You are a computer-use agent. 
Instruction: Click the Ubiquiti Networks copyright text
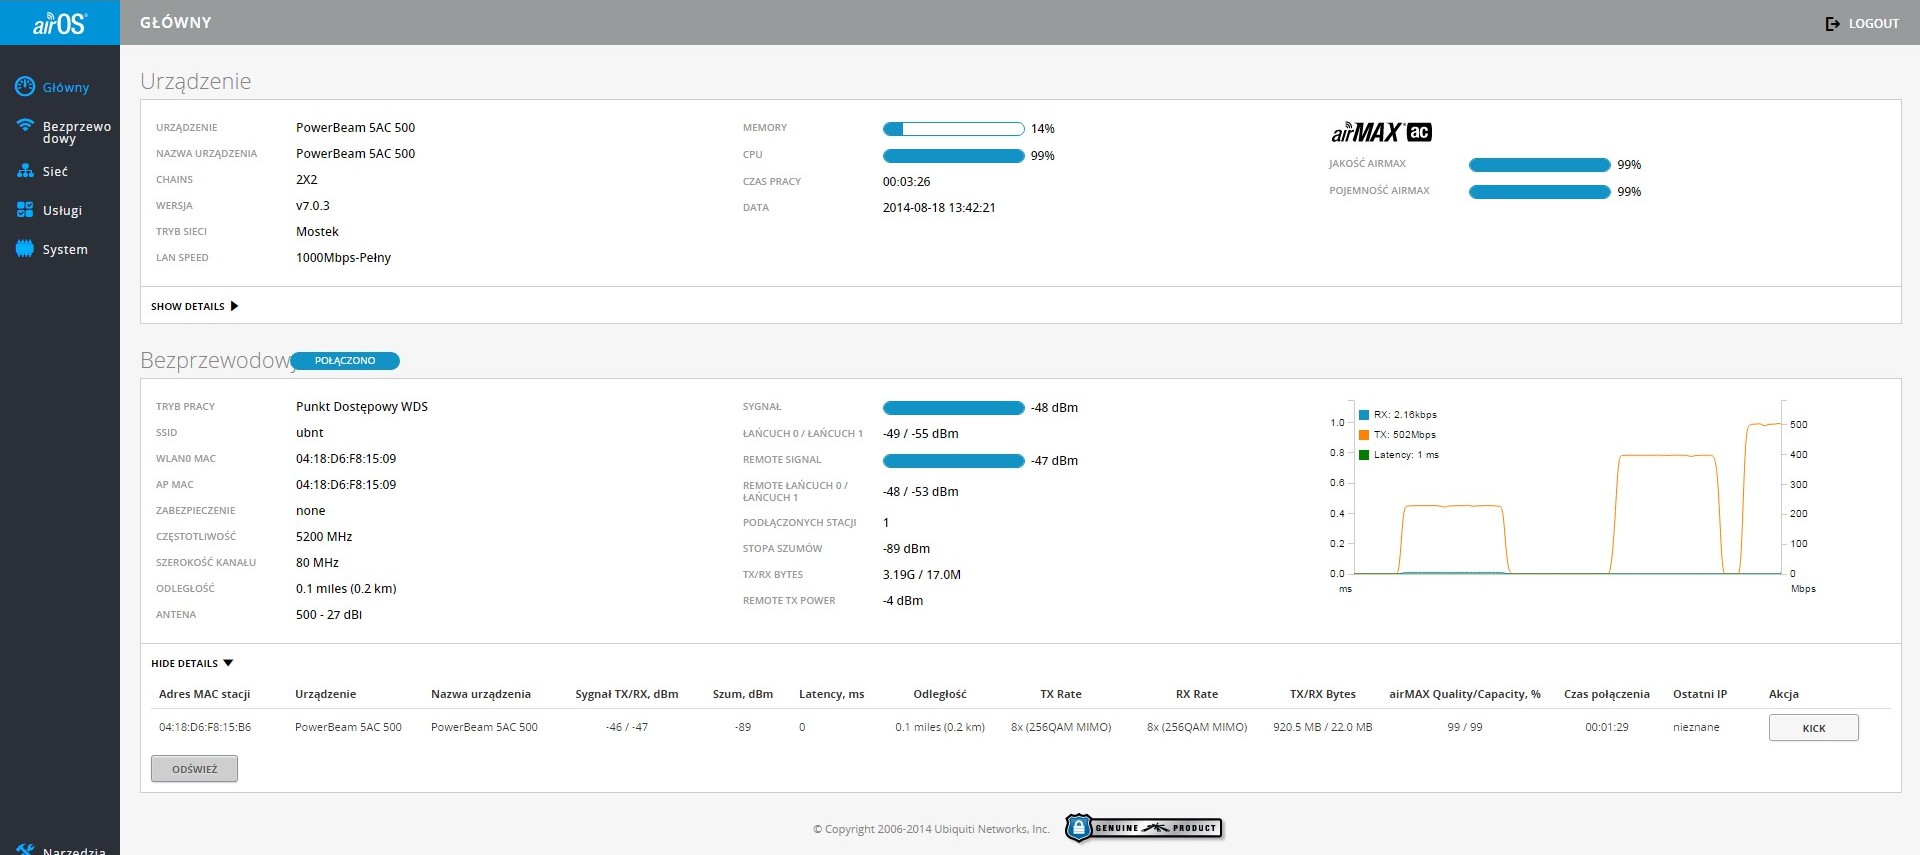pos(931,829)
